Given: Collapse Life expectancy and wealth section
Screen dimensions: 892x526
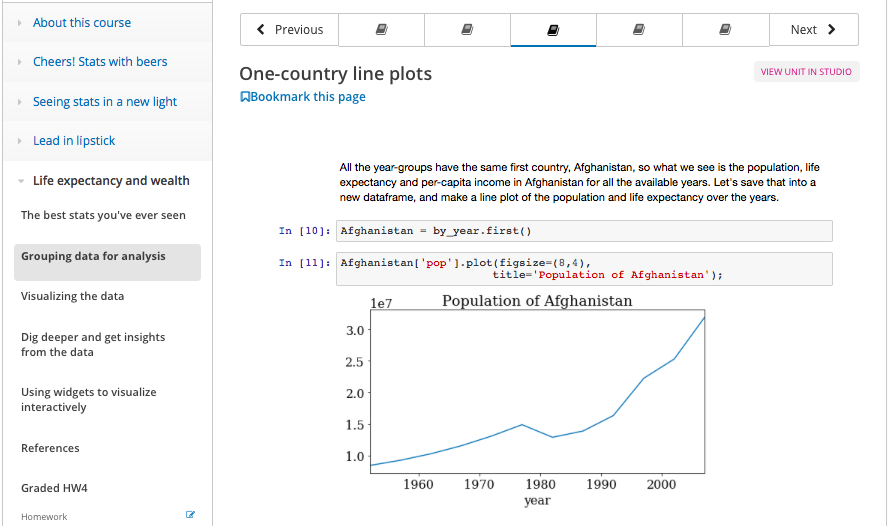Looking at the screenshot, I should point(110,181).
